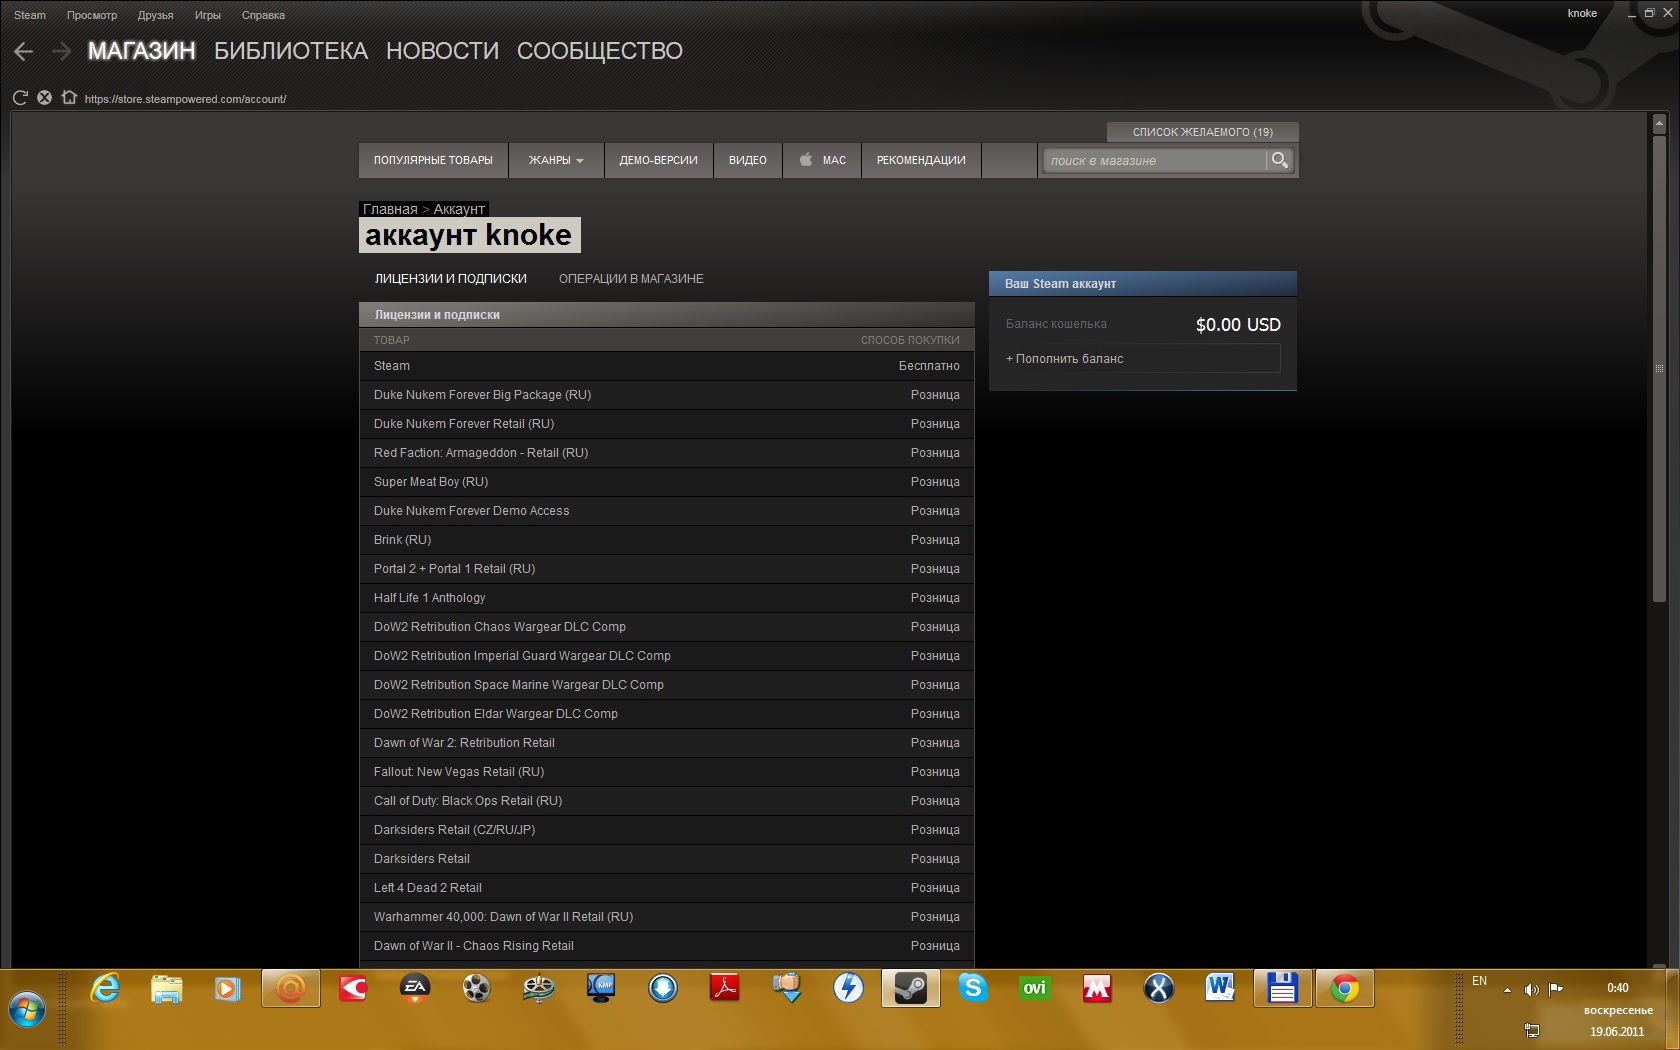
Task: Open the Друзья menu
Action: click(156, 15)
